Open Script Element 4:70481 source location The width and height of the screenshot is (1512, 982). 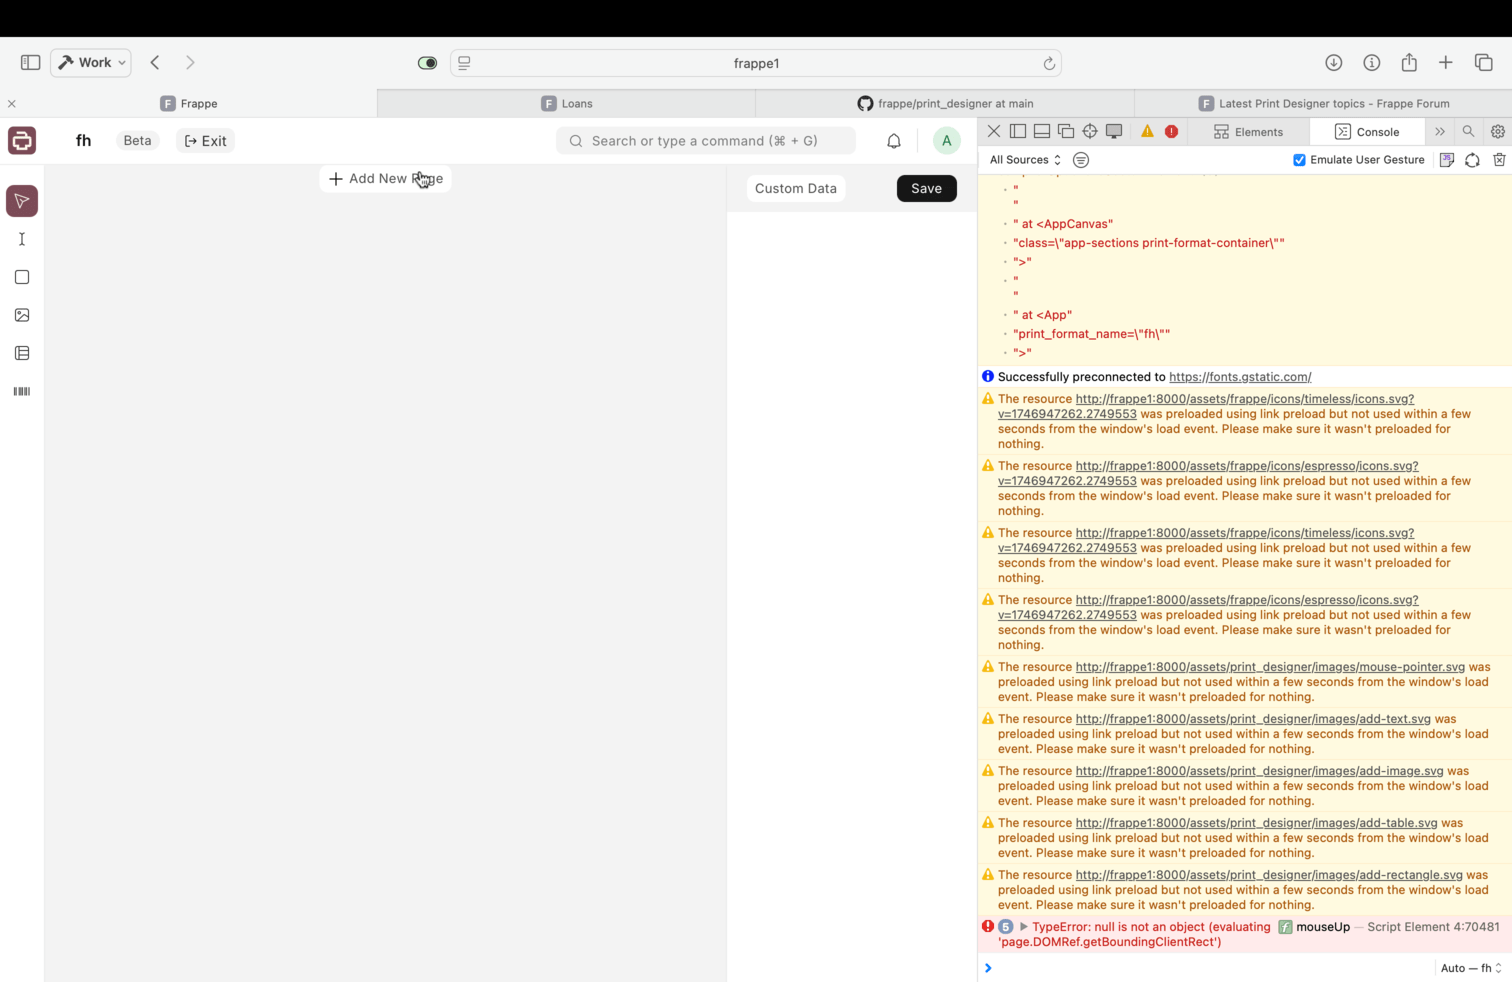click(x=1433, y=927)
